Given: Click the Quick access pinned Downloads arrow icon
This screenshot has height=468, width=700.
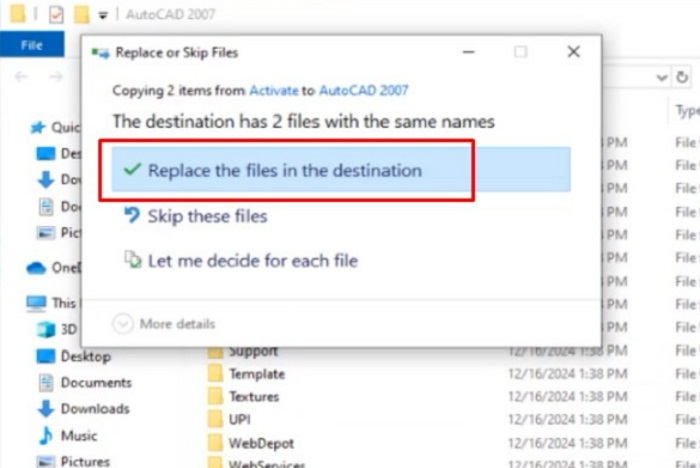Looking at the screenshot, I should [46, 180].
